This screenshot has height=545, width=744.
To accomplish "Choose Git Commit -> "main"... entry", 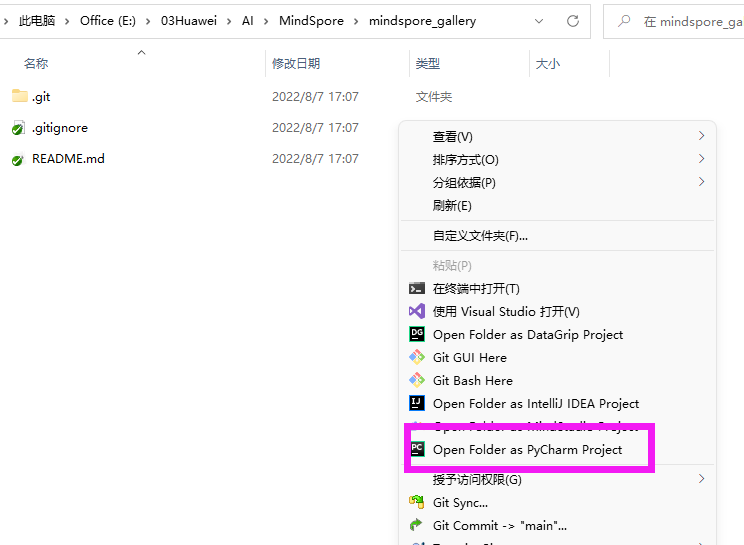I will (x=500, y=526).
